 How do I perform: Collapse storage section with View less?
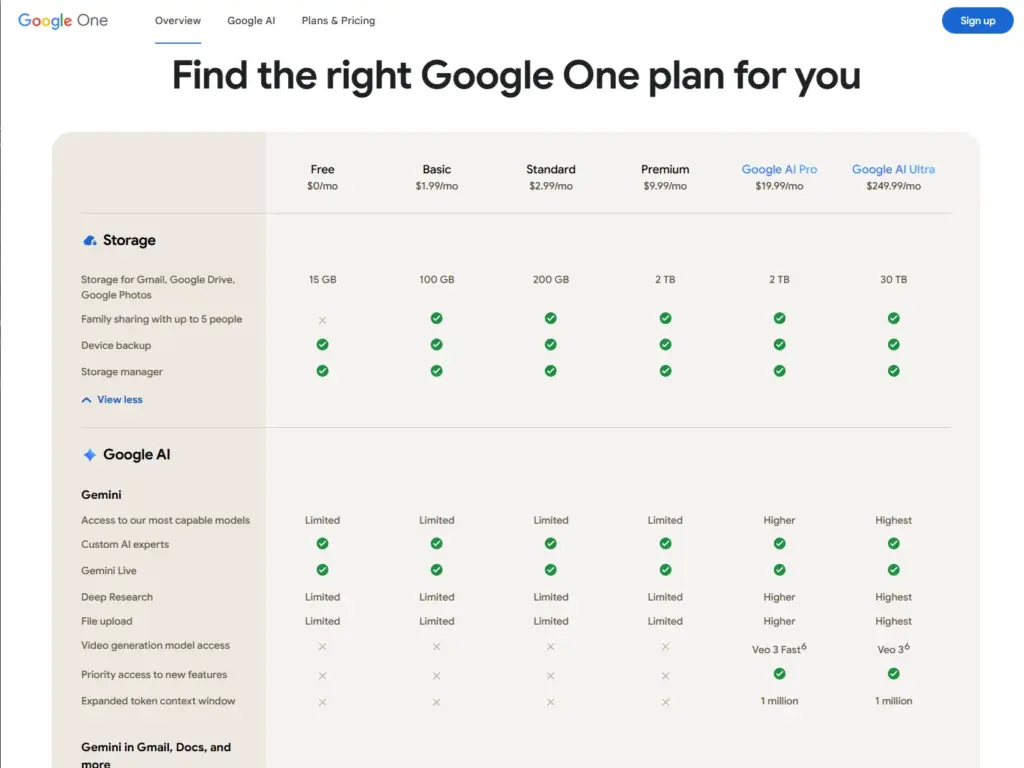coord(119,400)
